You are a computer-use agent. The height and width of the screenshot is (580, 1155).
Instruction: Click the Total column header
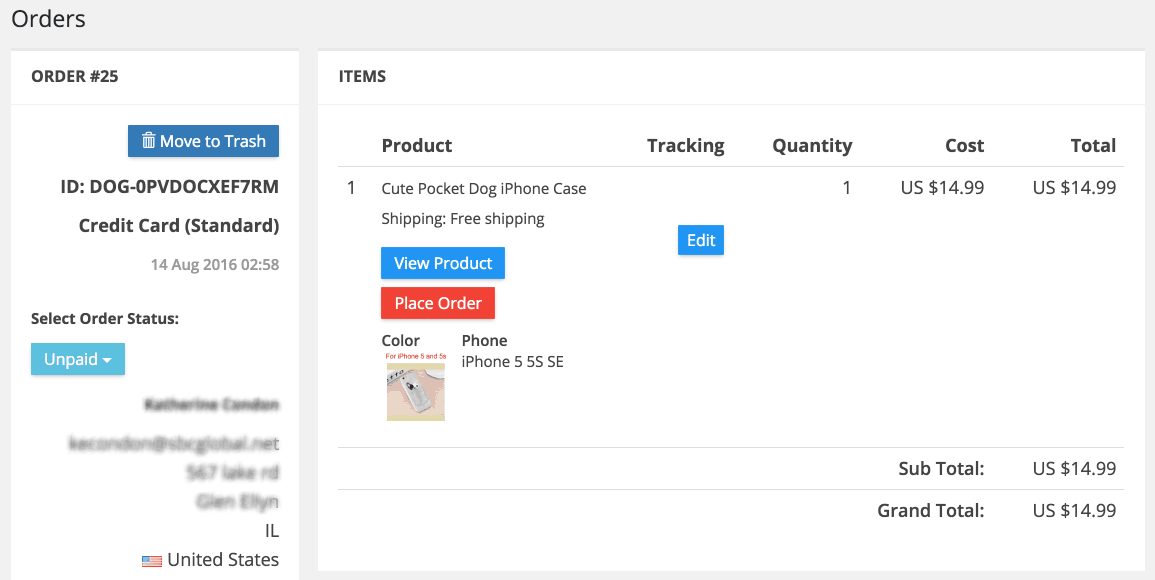pyautogui.click(x=1093, y=146)
